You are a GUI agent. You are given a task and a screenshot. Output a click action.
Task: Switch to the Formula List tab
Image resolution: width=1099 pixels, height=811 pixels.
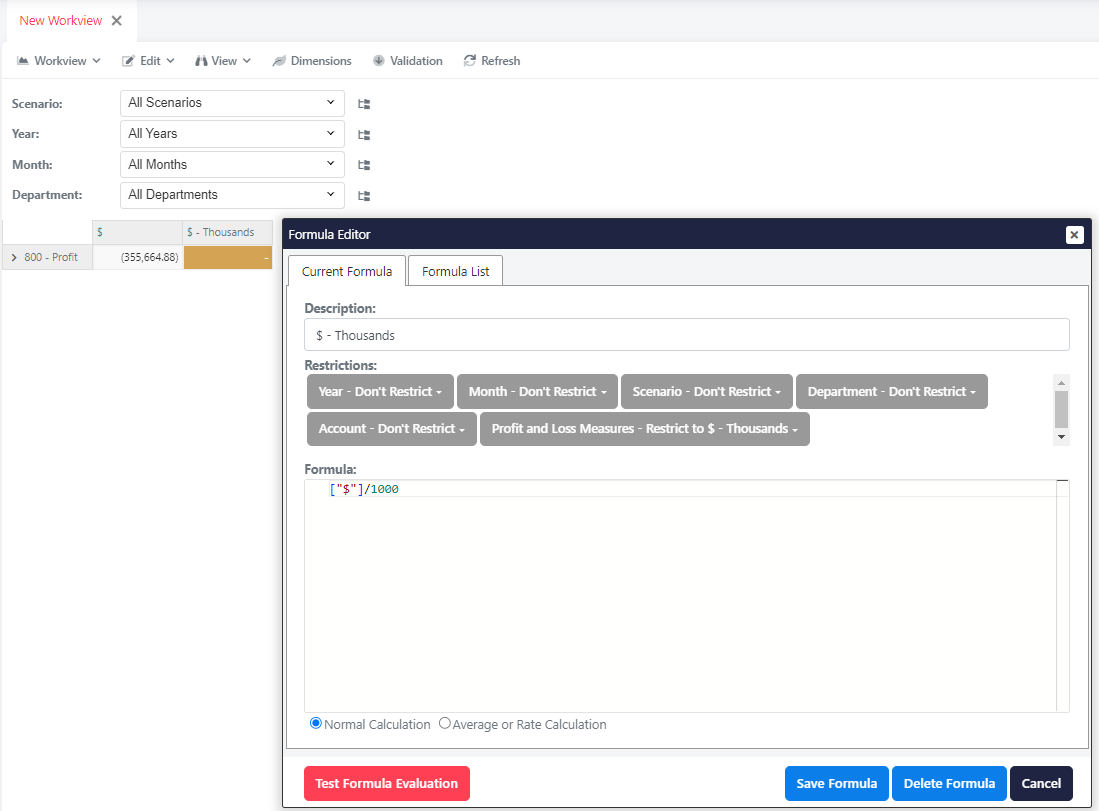[455, 271]
